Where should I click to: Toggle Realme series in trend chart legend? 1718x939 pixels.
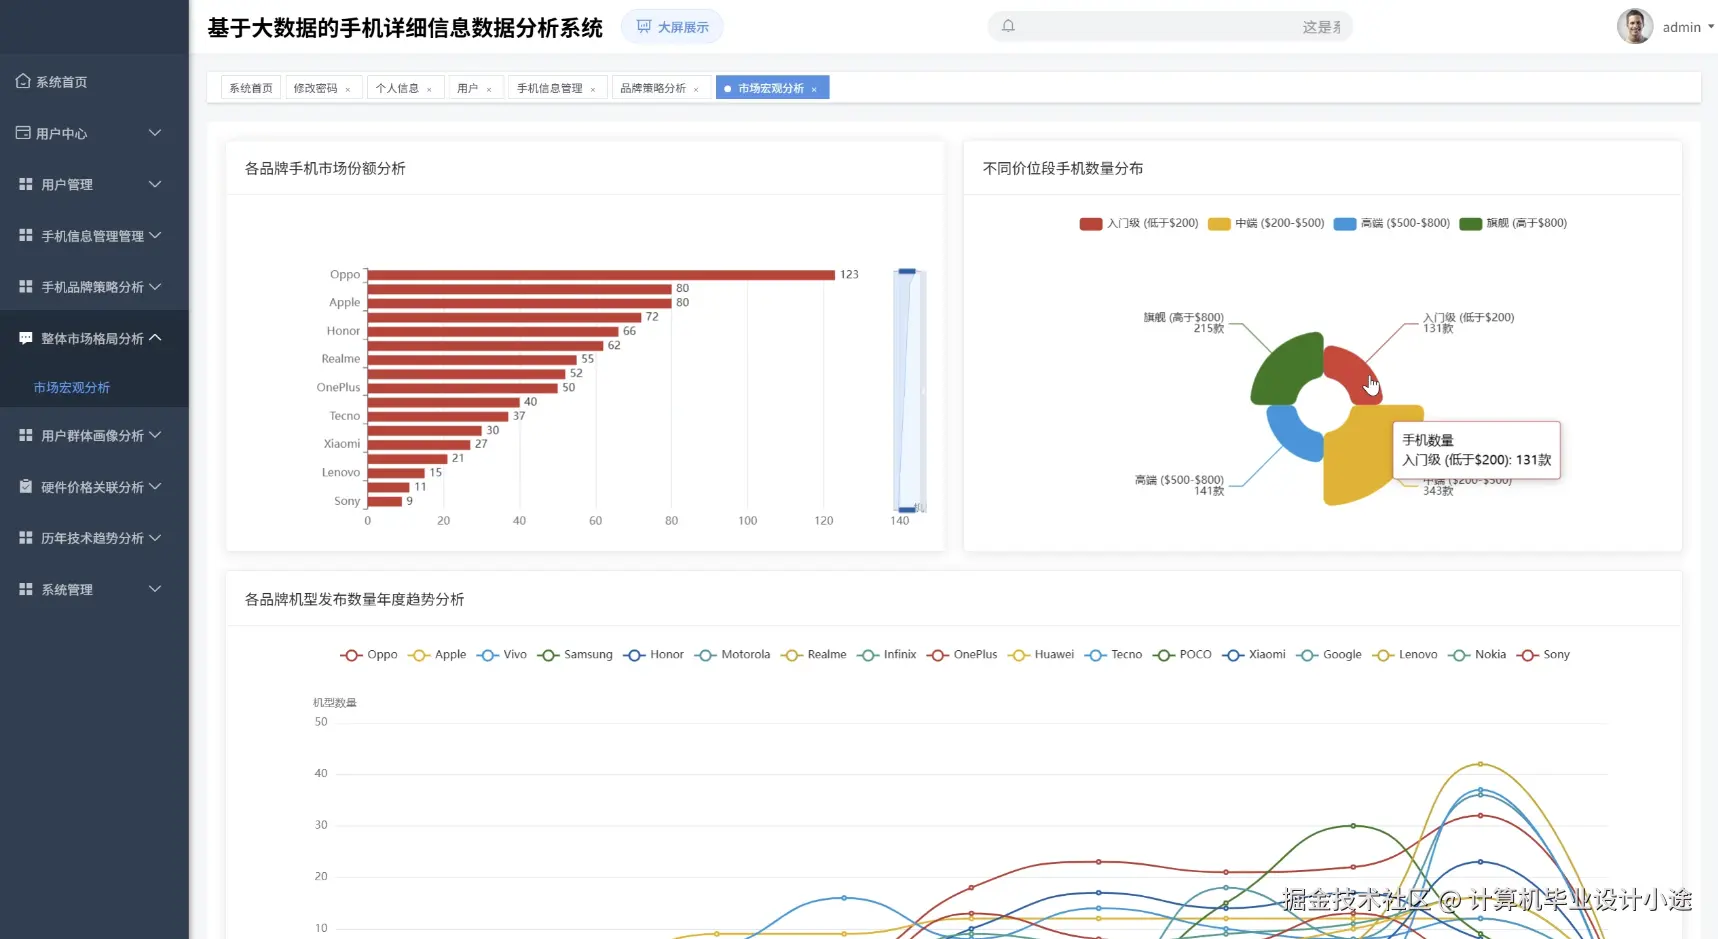click(x=814, y=655)
